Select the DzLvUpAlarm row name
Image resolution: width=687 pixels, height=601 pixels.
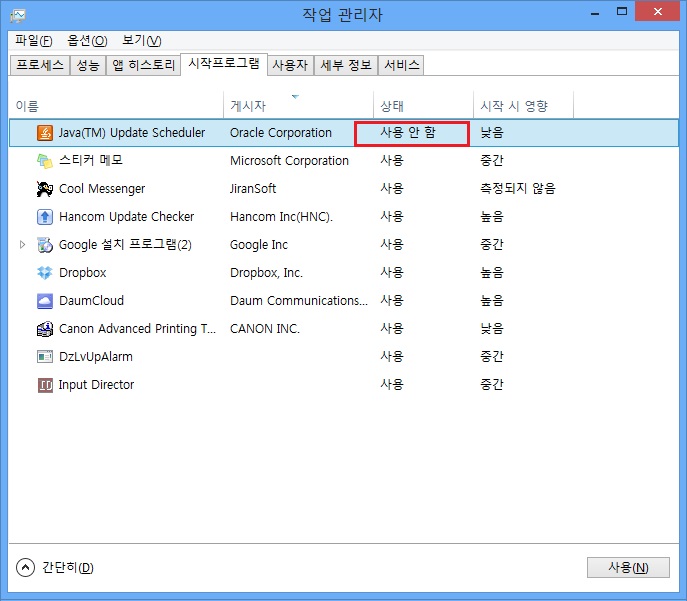[x=96, y=357]
